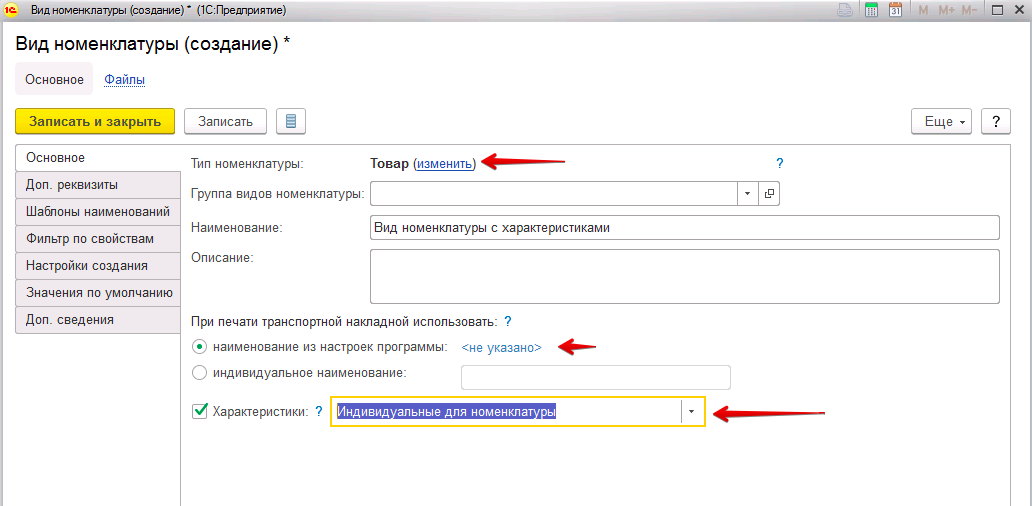
Task: Click the Записать button
Action: 225,122
